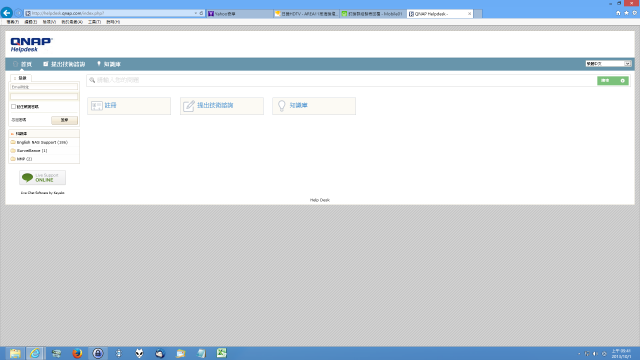Open 提出技術諮詢 in the nav bar
640x360 pixels.
pyautogui.click(x=64, y=64)
